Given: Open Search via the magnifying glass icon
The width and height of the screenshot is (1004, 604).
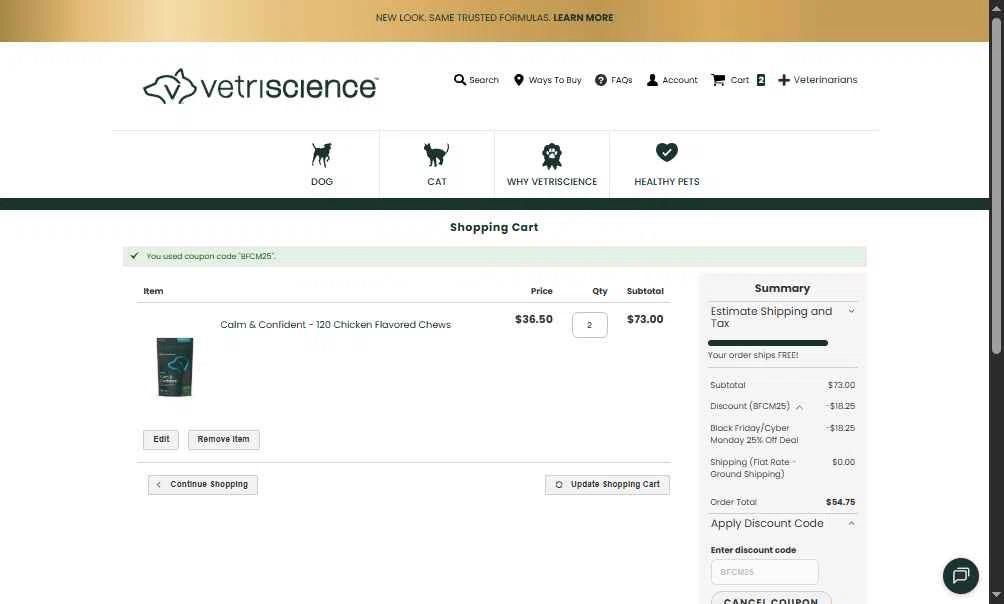Looking at the screenshot, I should [x=460, y=80].
